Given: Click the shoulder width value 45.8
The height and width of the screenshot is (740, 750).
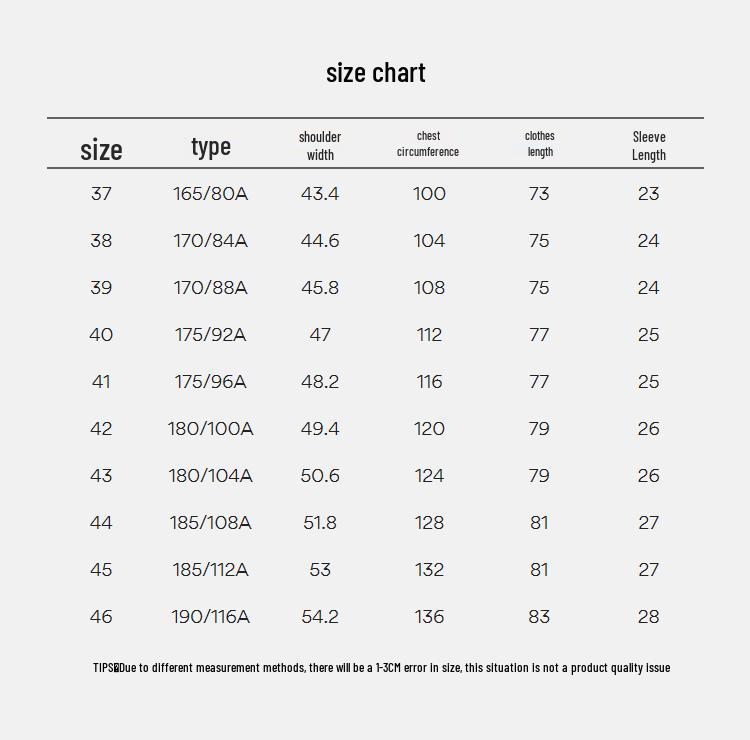Looking at the screenshot, I should pos(320,287).
